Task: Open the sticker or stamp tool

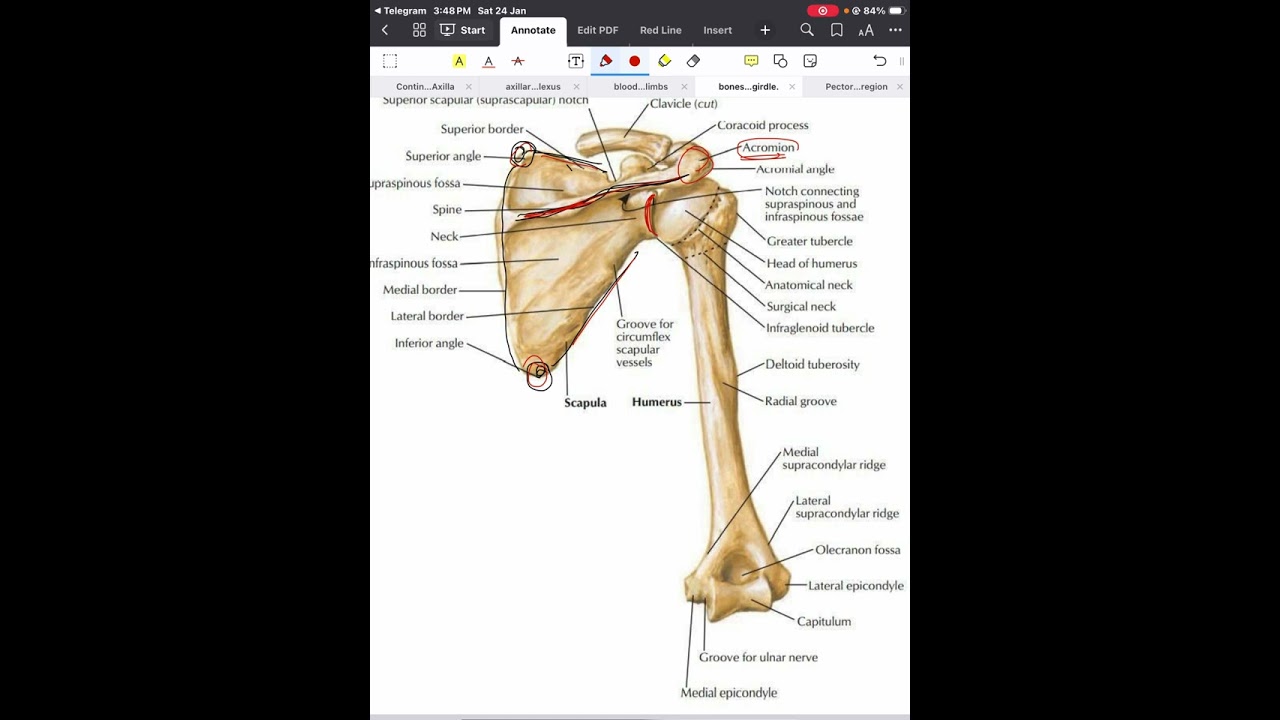Action: (810, 61)
